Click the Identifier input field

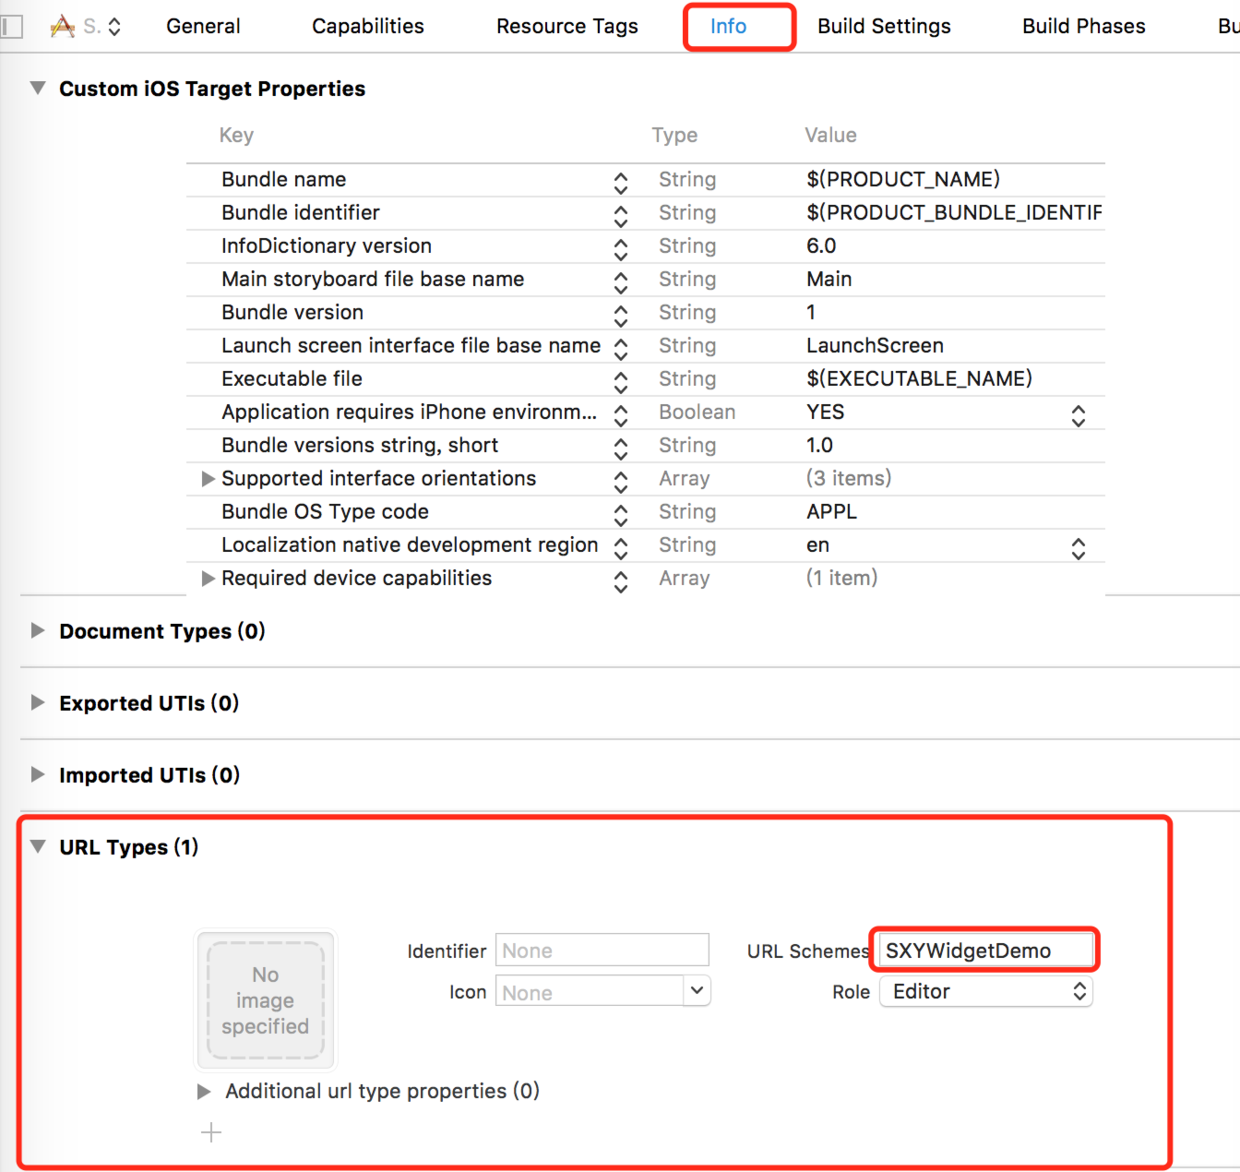click(602, 950)
